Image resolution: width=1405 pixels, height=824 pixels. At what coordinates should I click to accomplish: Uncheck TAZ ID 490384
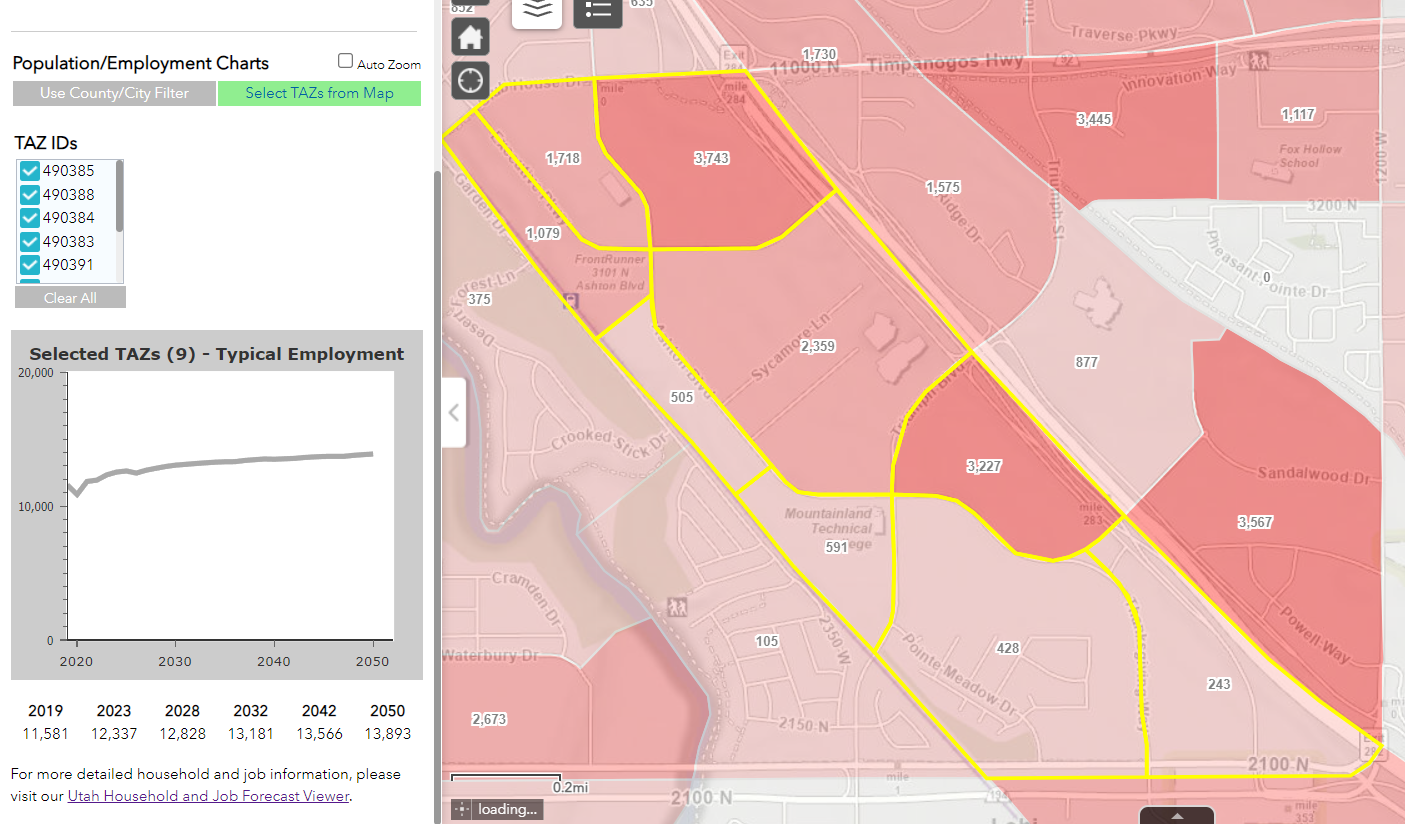(30, 218)
